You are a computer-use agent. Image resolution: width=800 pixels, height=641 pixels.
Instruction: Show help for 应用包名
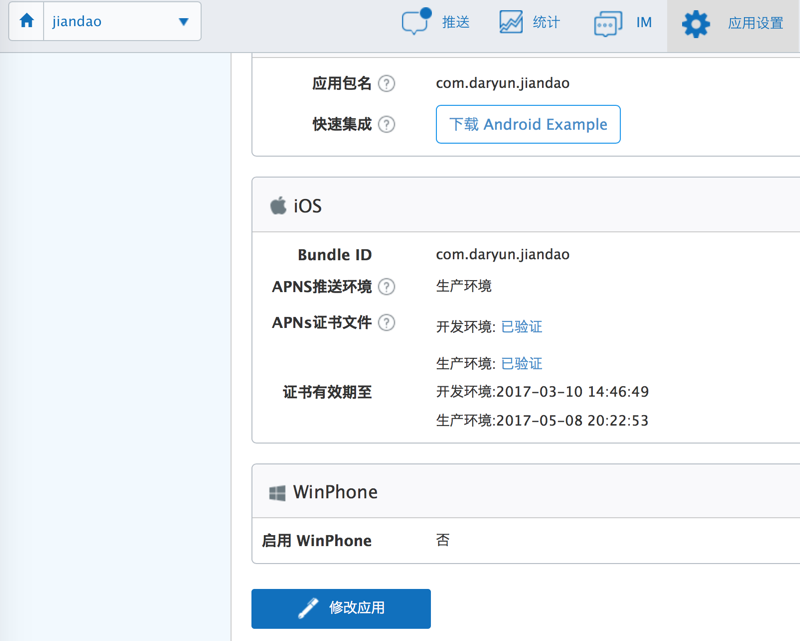tap(386, 83)
